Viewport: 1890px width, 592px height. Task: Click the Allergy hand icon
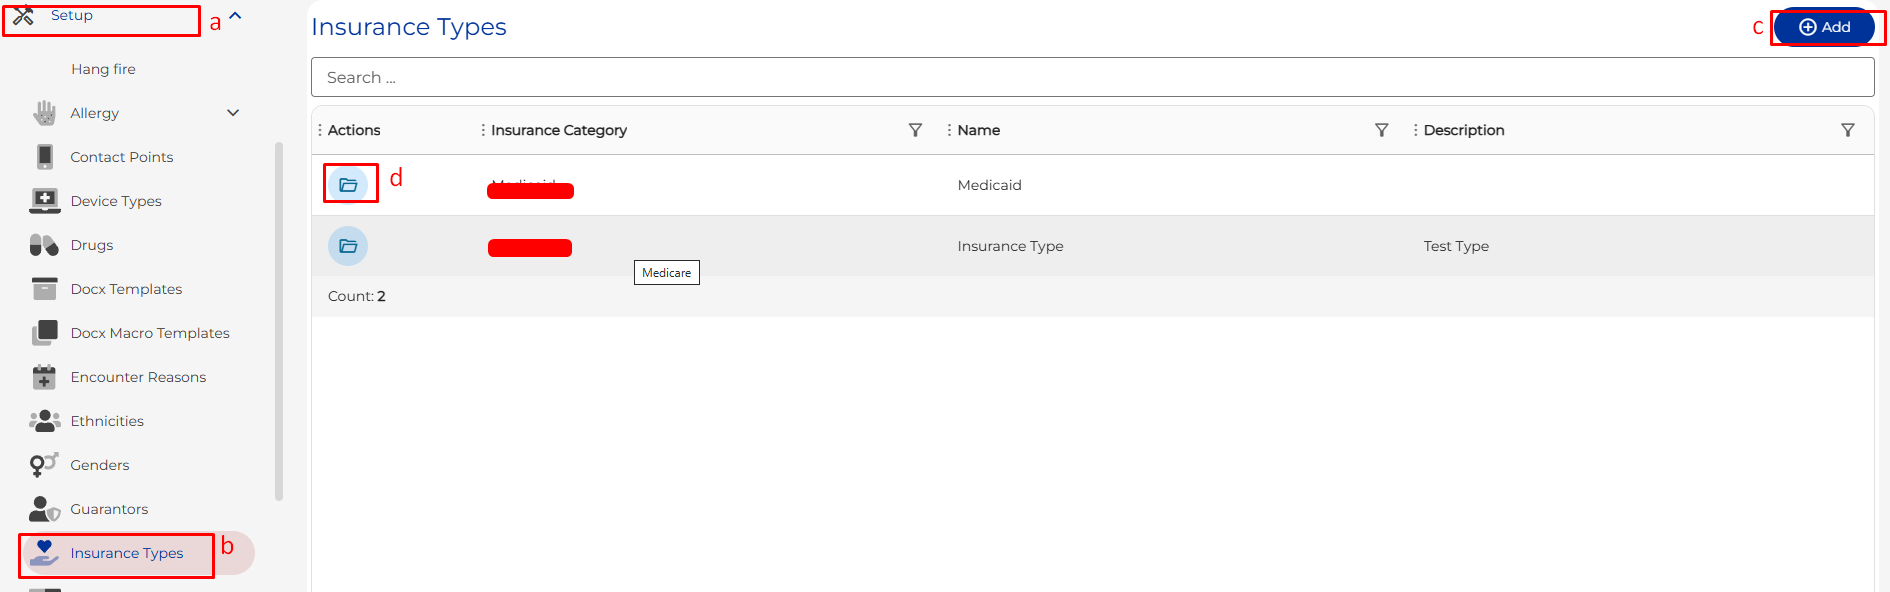coord(44,113)
